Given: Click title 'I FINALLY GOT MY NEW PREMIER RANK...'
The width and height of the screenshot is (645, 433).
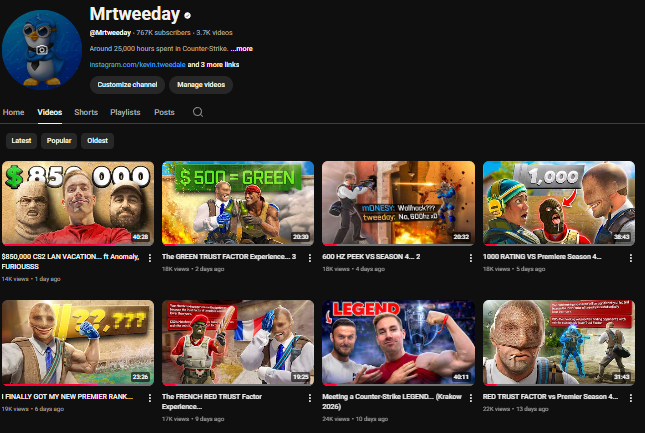Looking at the screenshot, I should click(67, 396).
